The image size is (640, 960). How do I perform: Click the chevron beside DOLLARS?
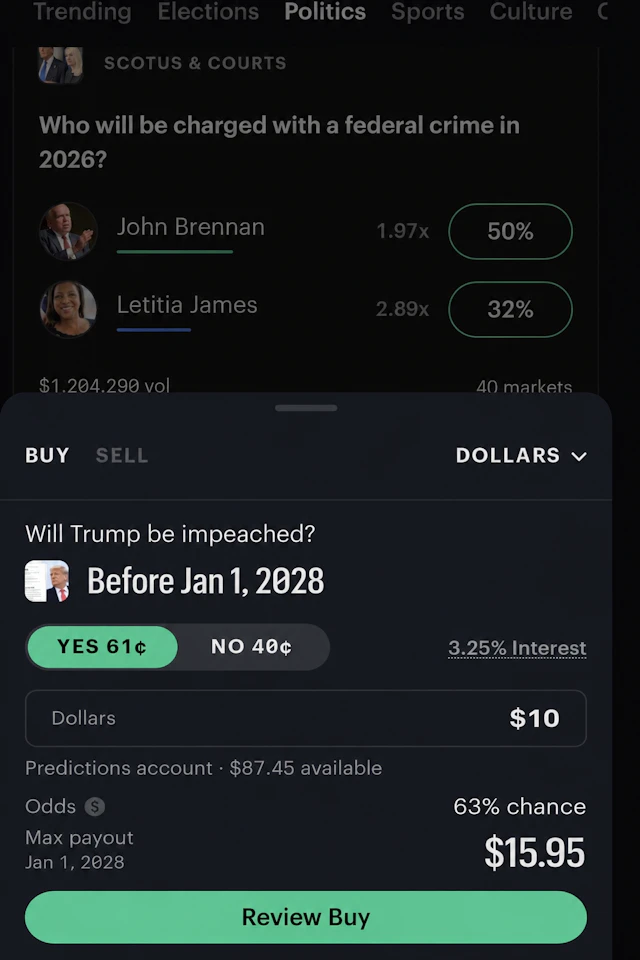579,456
